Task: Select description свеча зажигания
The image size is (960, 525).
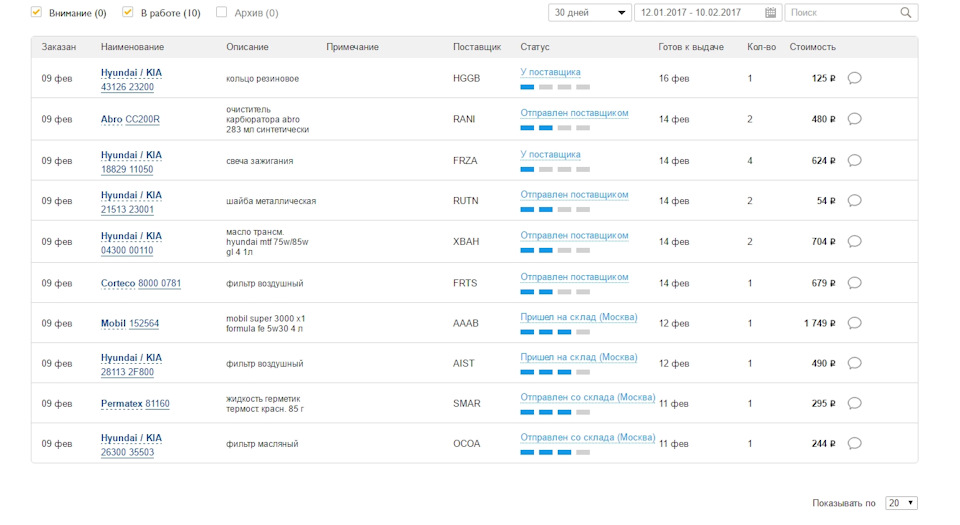Action: click(260, 161)
